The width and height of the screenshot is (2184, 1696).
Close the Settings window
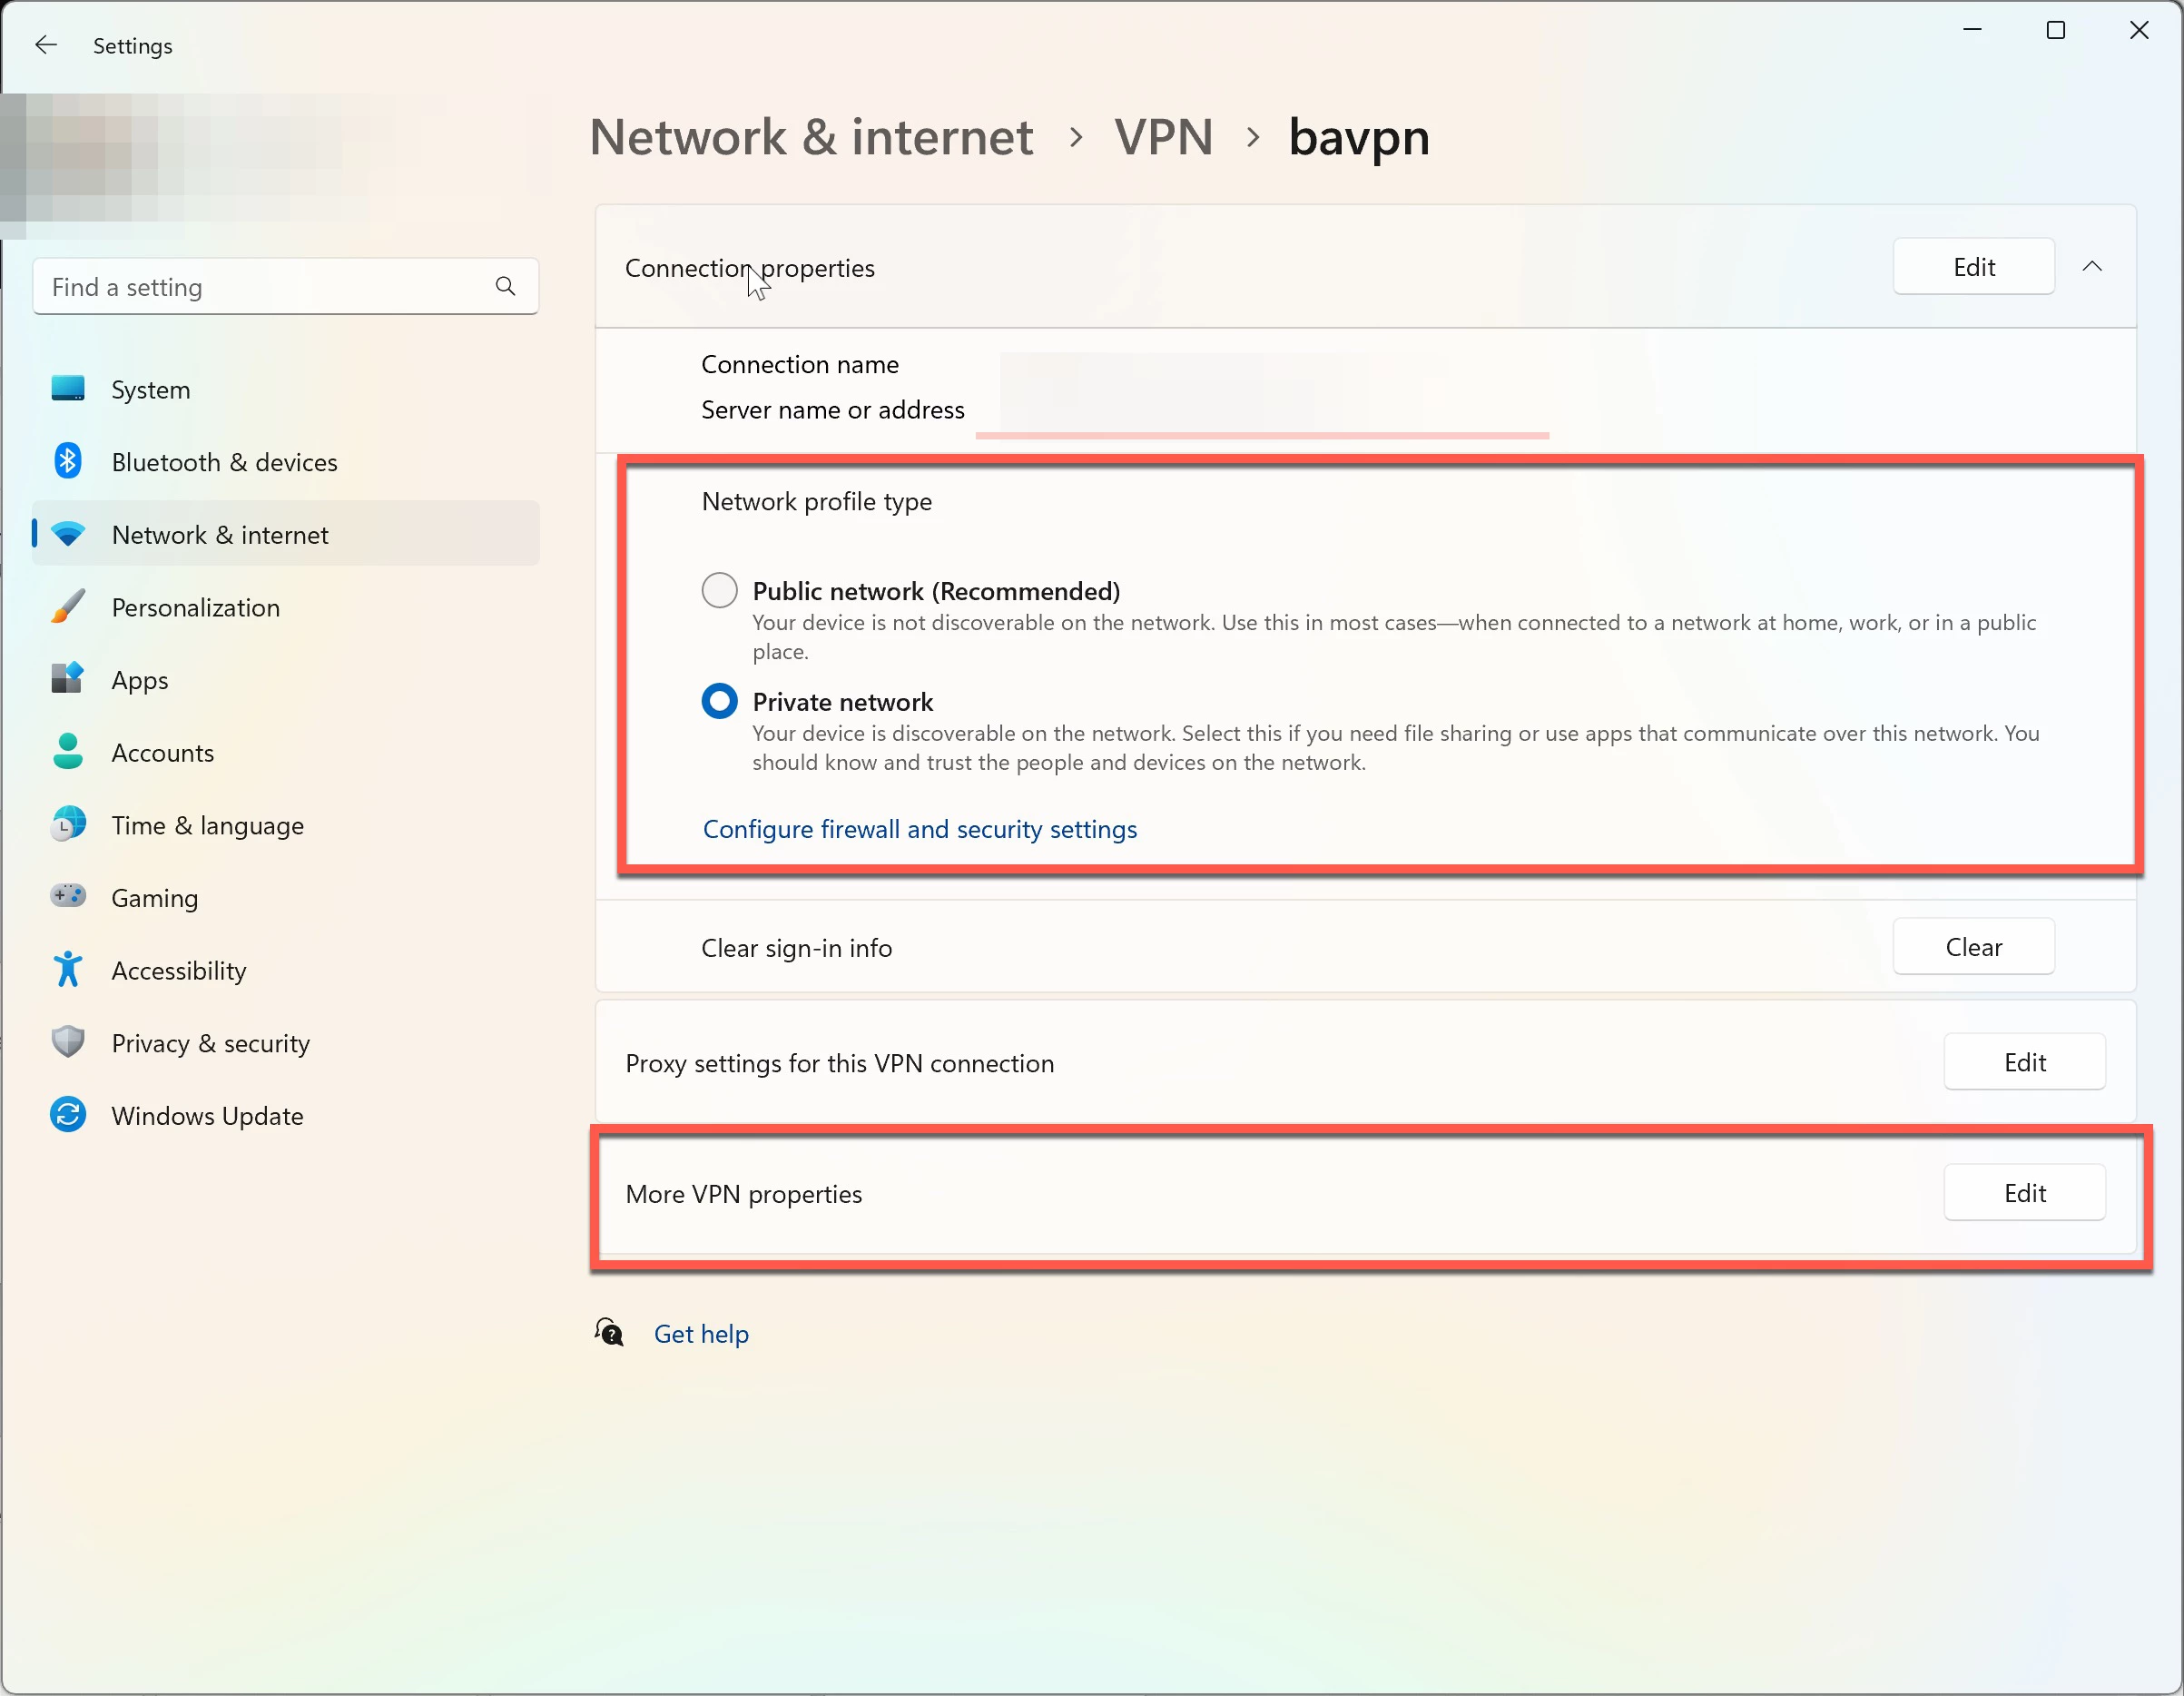click(2139, 30)
